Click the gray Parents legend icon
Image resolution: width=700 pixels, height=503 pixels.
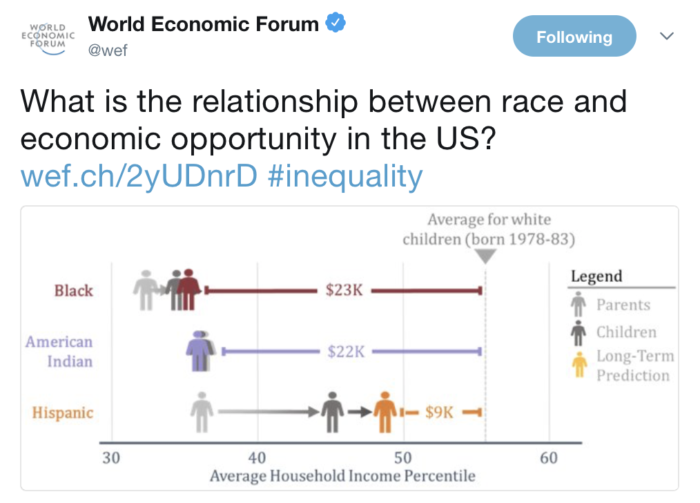(x=578, y=305)
